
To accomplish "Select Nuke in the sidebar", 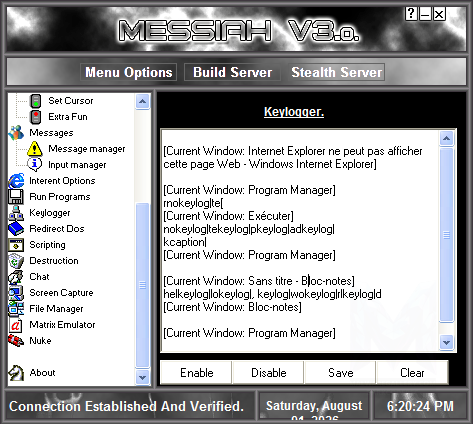I will tap(40, 341).
